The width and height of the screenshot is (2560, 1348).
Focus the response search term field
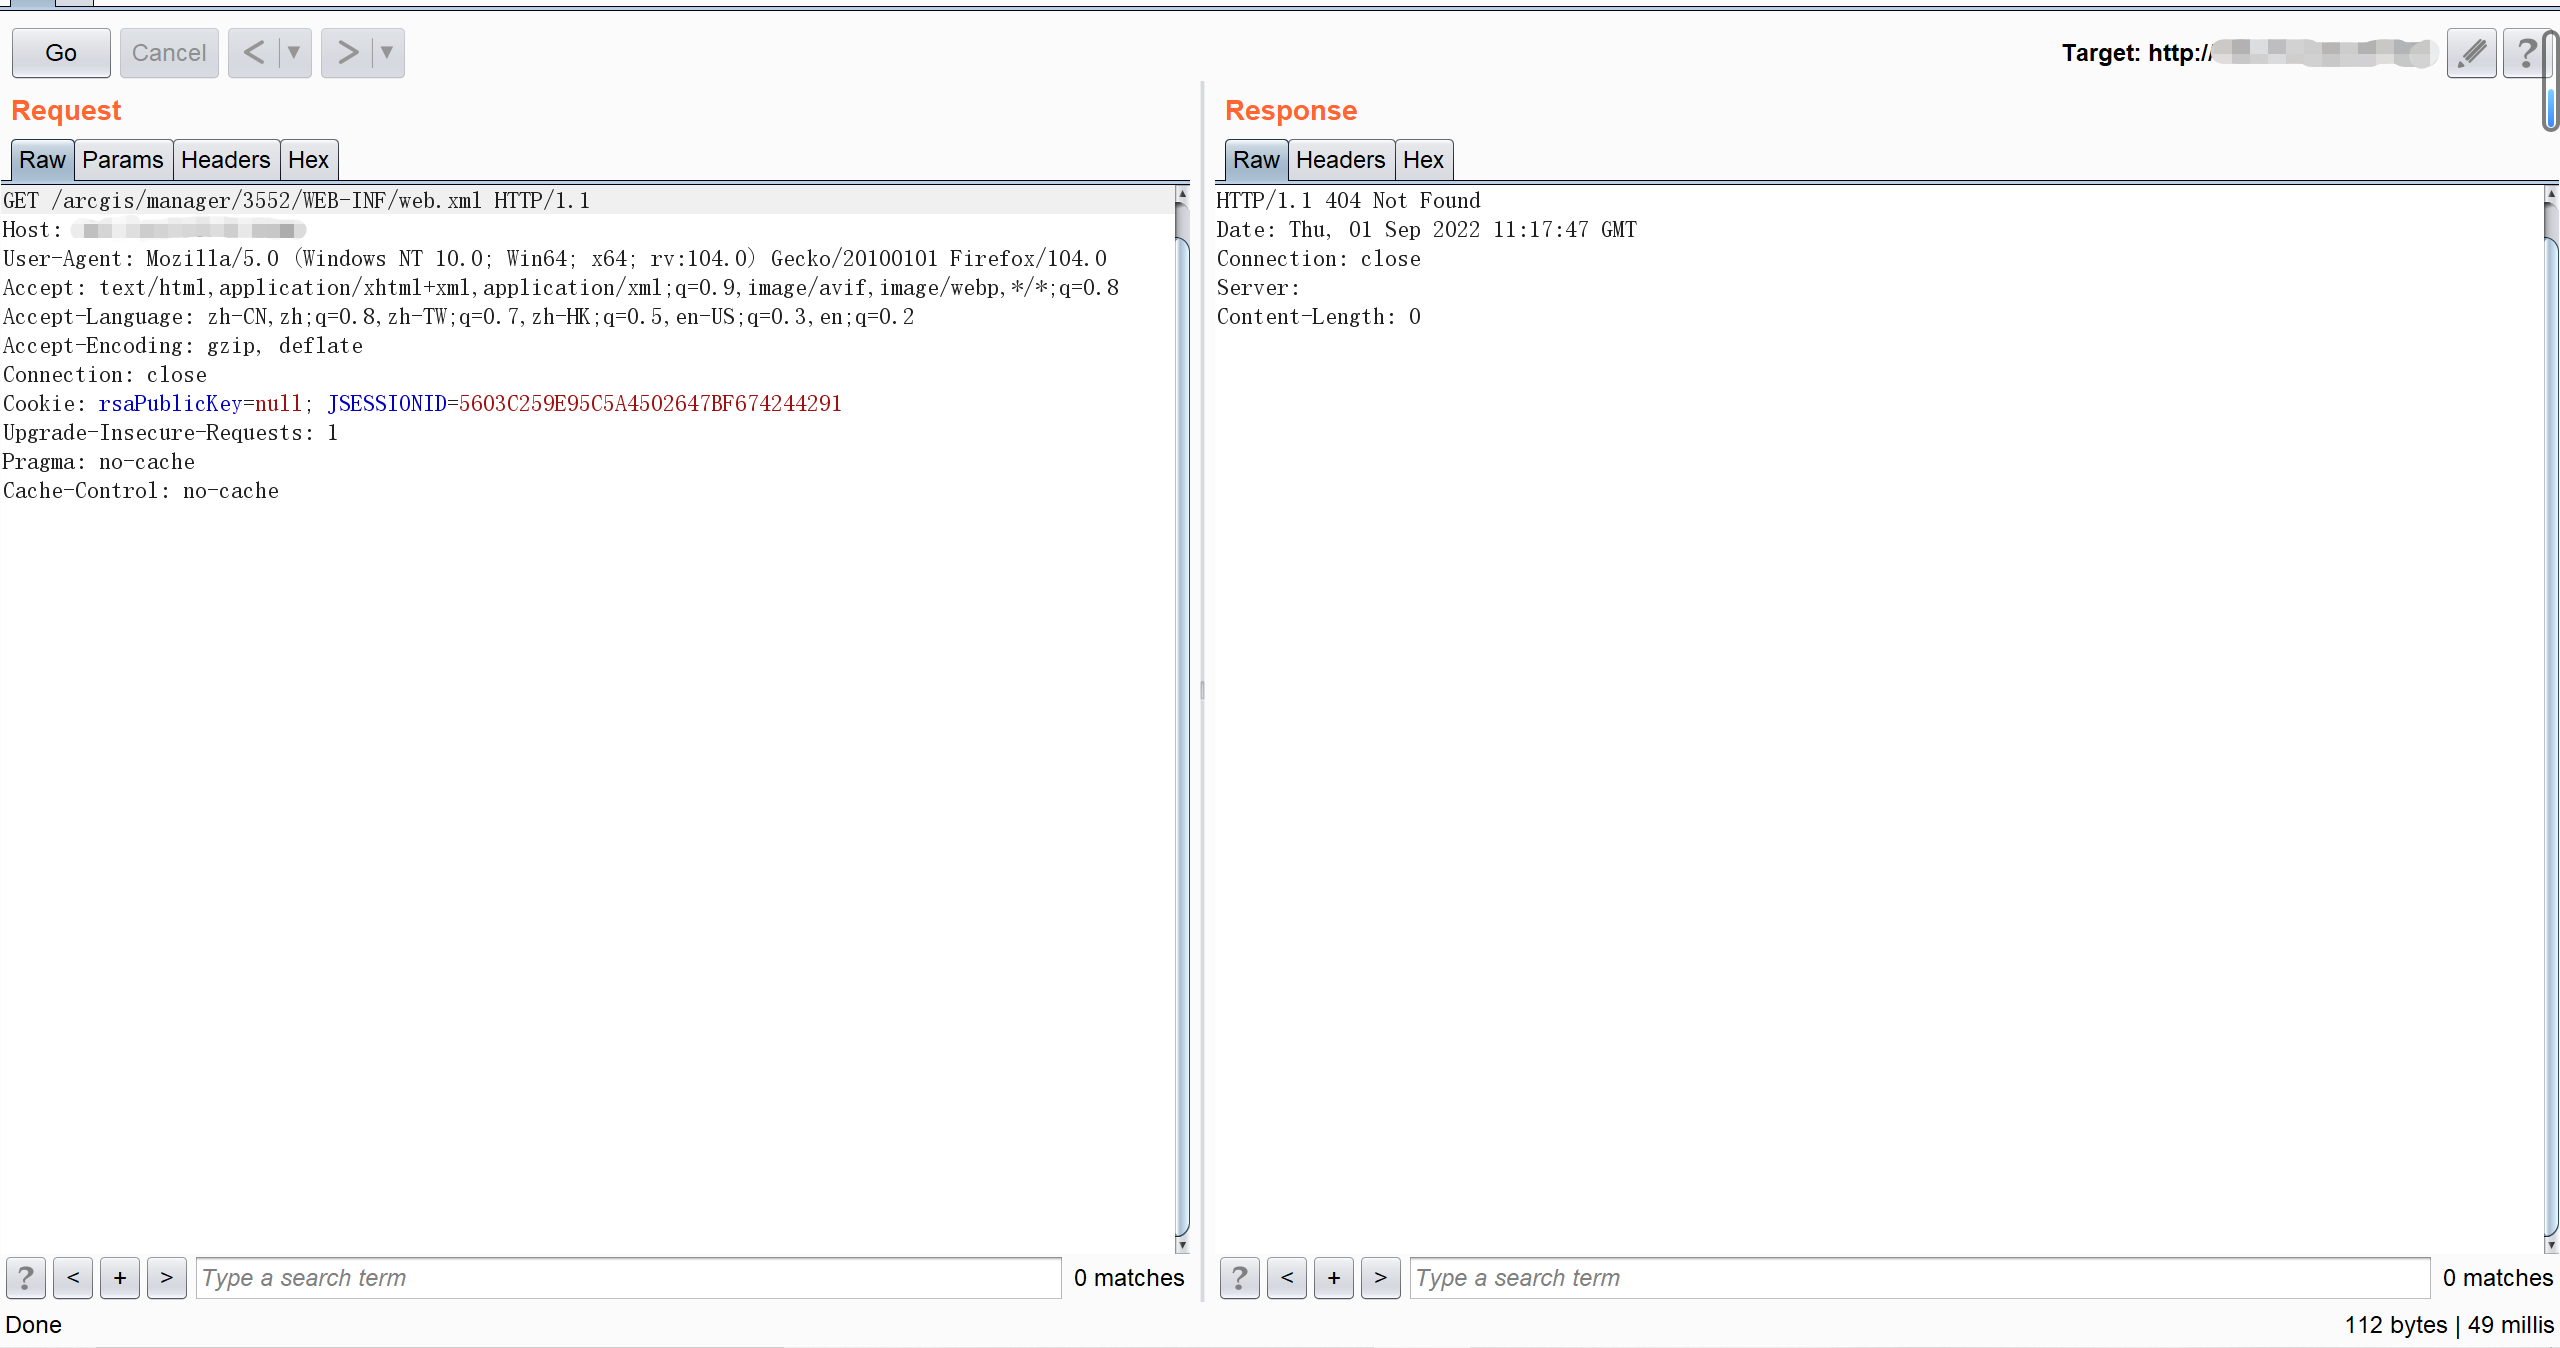click(1918, 1278)
